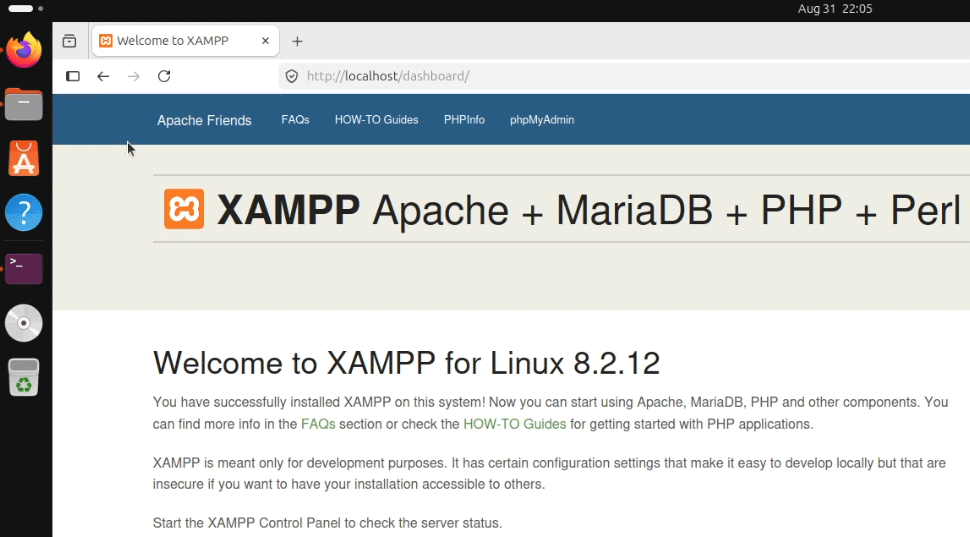
Task: Open Firefox from the Ubuntu dock
Action: [24, 49]
